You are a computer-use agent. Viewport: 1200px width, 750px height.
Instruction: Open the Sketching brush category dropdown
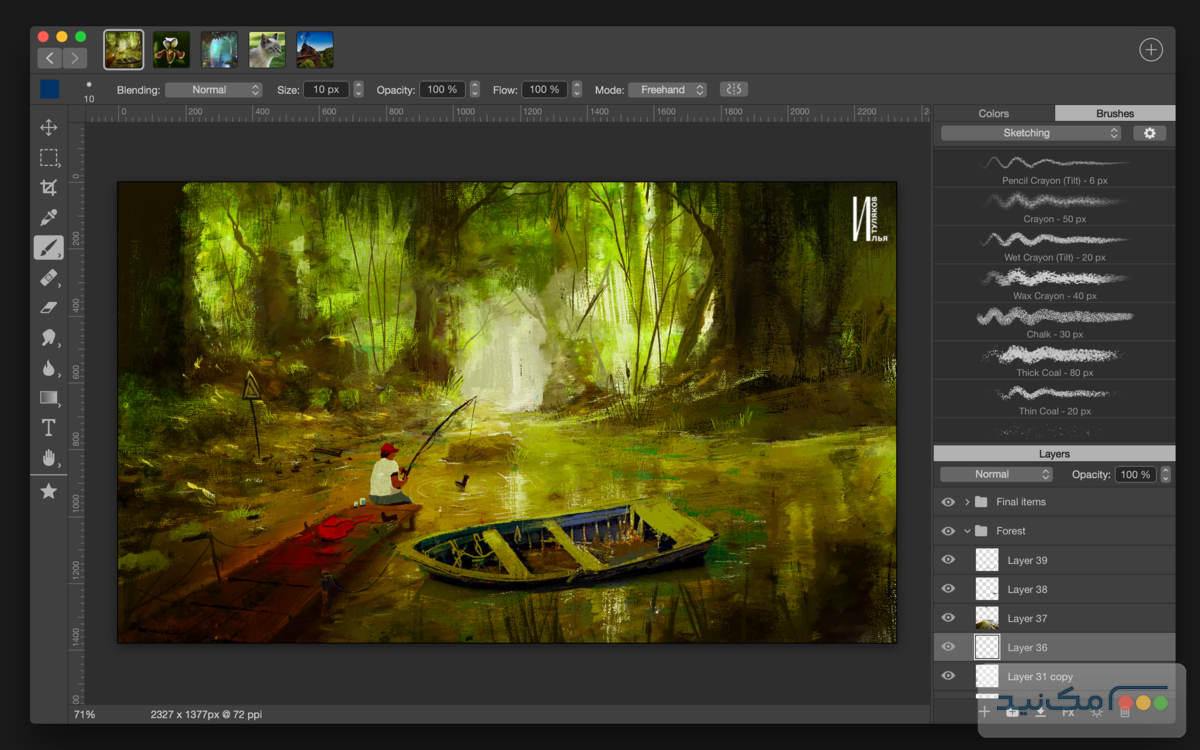pos(1030,132)
